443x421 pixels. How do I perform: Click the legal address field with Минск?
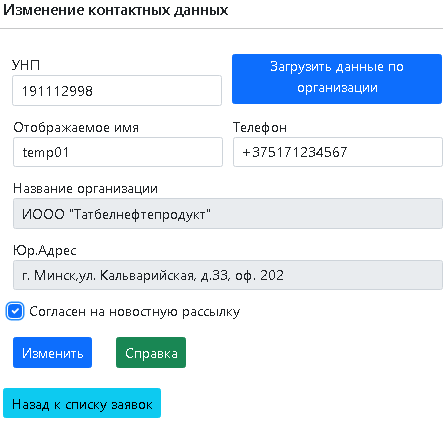pos(228,275)
